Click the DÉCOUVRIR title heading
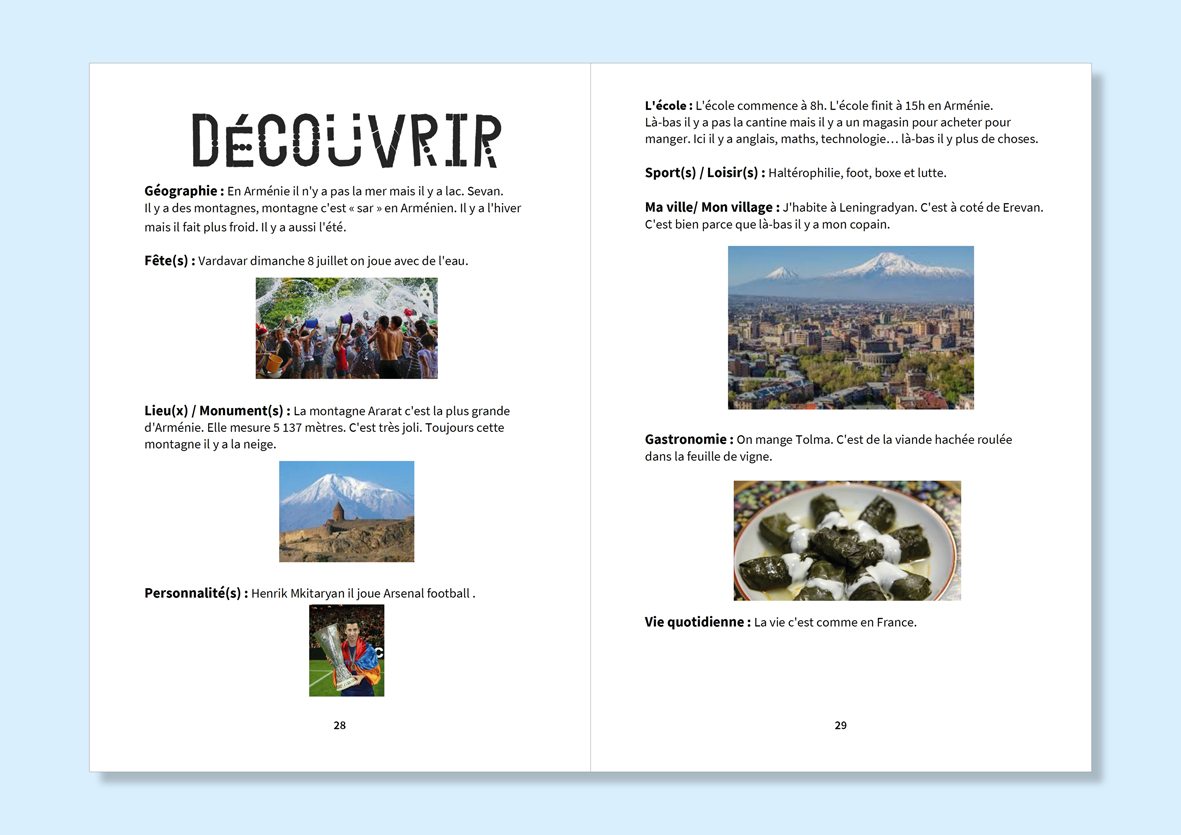 pyautogui.click(x=346, y=141)
